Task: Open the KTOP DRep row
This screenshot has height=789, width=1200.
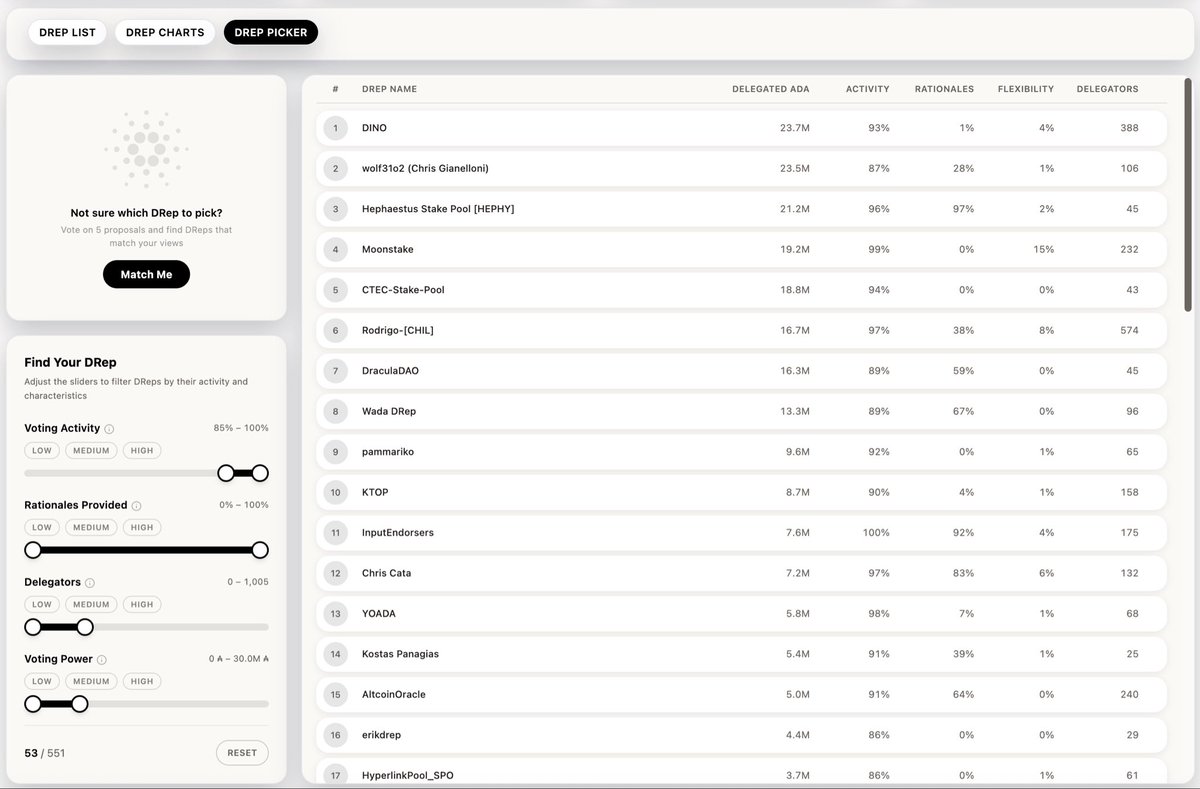Action: (742, 492)
